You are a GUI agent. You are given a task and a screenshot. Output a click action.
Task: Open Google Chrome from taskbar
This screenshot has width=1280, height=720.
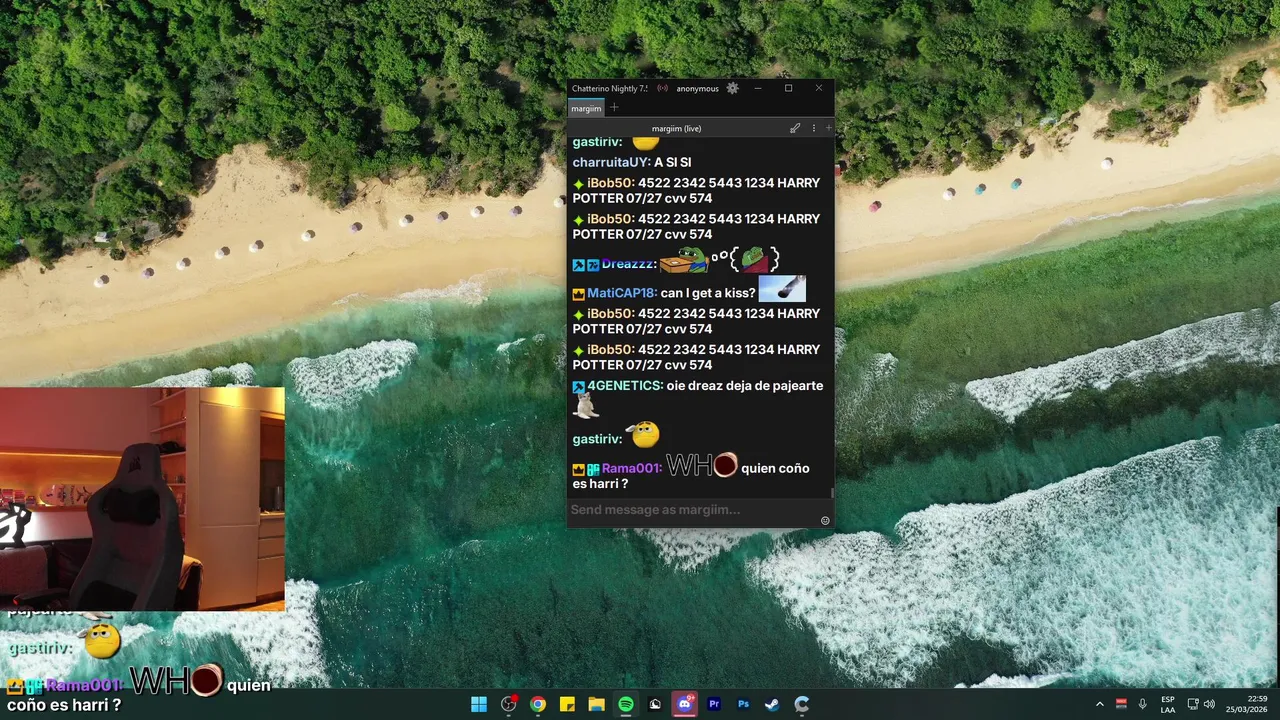pos(538,704)
